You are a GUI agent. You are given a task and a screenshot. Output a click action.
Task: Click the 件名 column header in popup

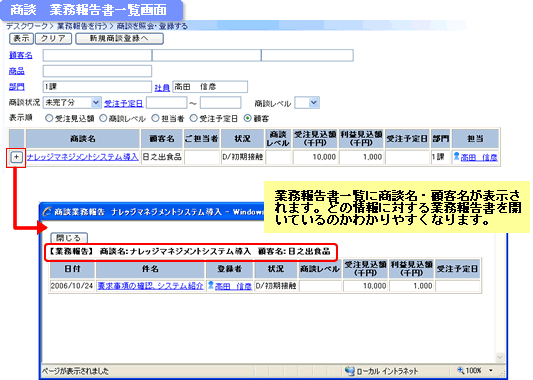coord(151,269)
